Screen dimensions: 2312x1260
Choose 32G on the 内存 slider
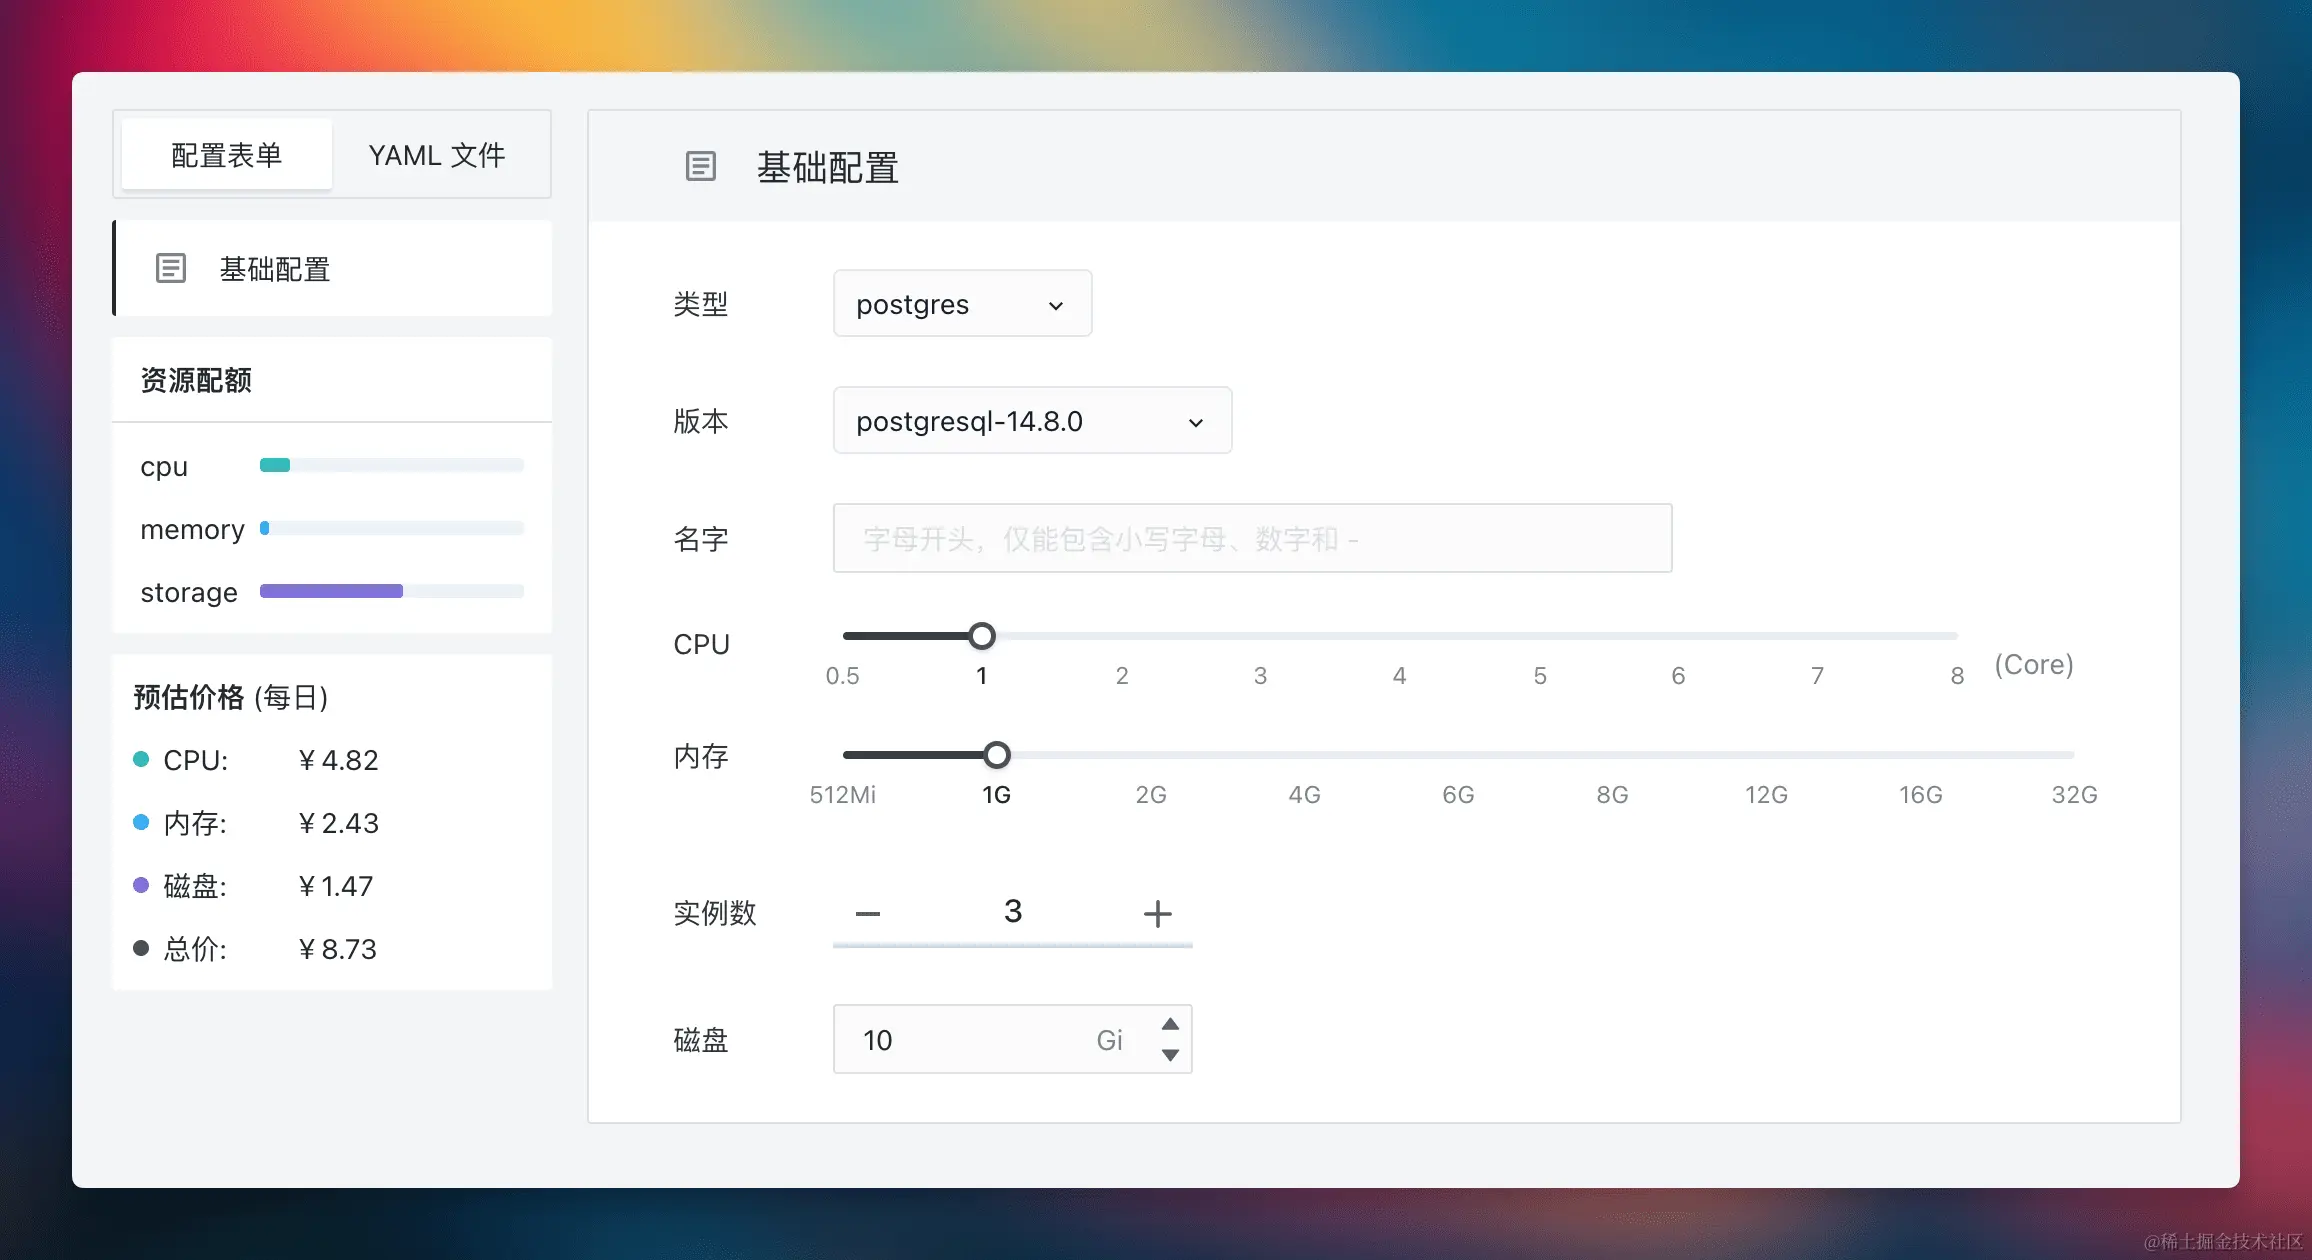pyautogui.click(x=2072, y=755)
